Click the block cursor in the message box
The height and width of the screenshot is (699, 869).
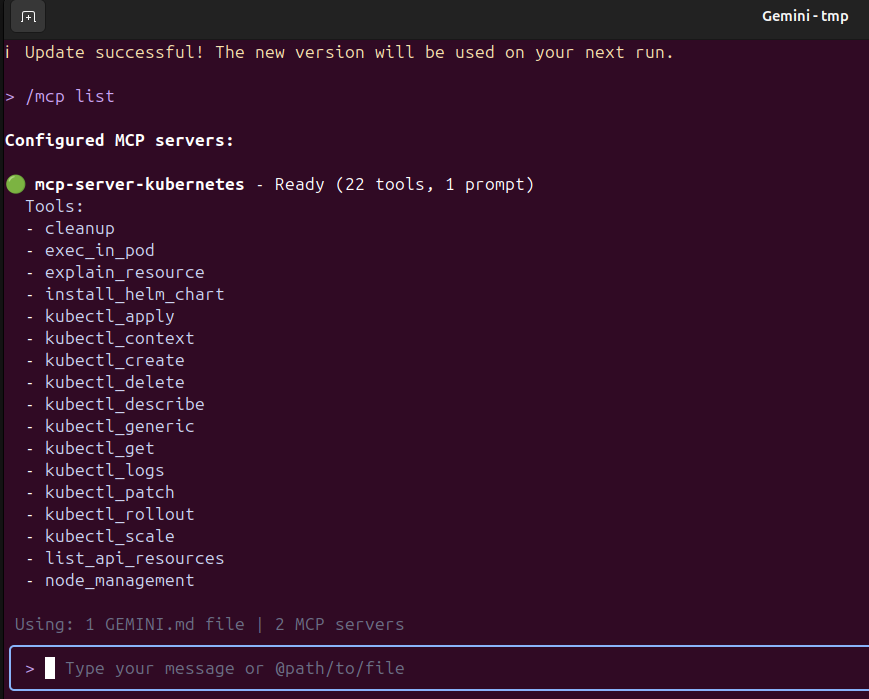pyautogui.click(x=50, y=668)
